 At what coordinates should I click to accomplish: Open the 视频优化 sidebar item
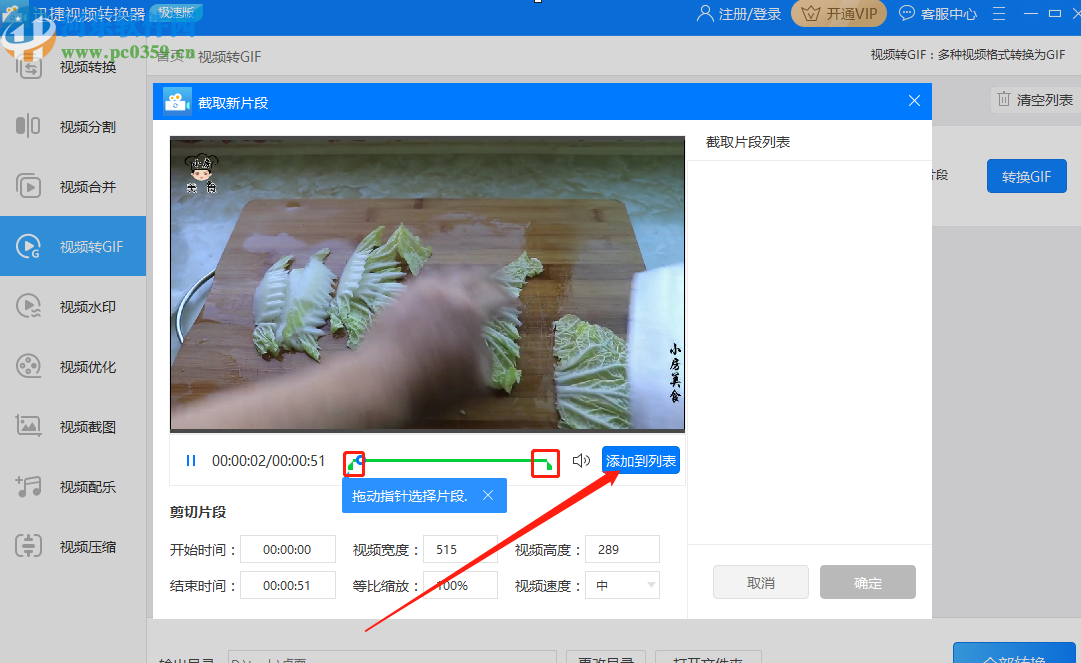click(72, 367)
